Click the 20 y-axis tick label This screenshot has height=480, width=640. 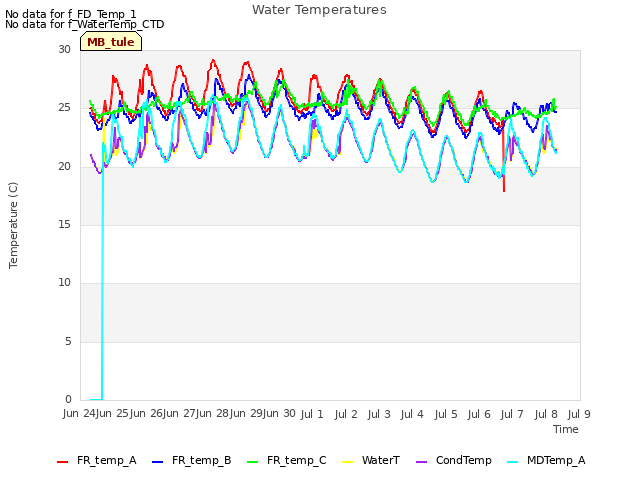(64, 166)
